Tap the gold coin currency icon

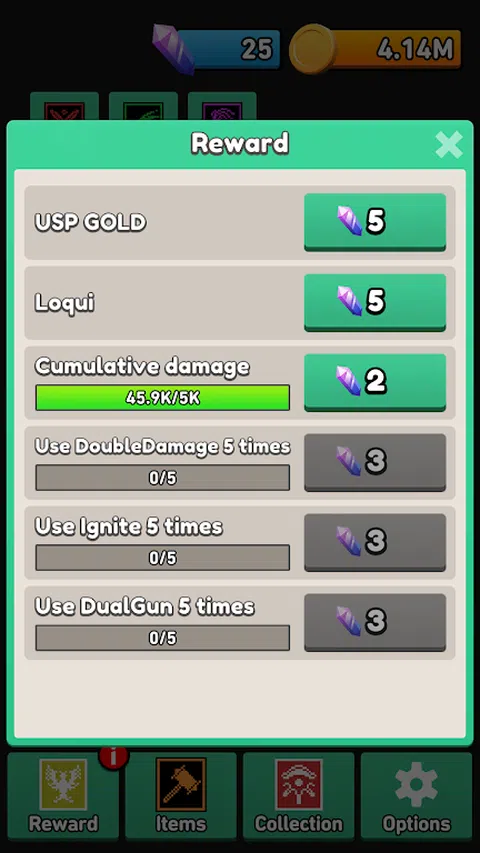312,51
